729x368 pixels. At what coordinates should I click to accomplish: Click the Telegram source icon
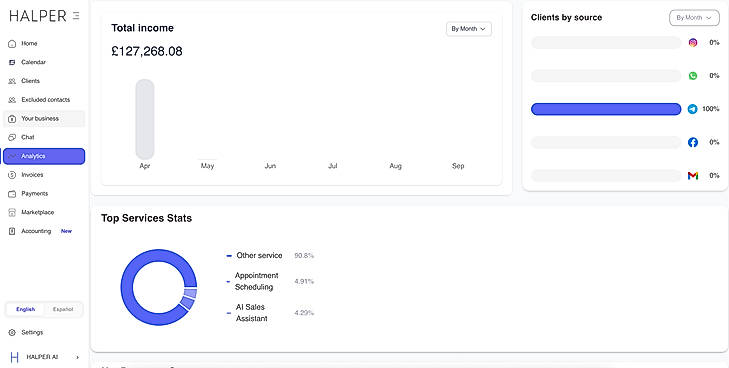coord(693,109)
